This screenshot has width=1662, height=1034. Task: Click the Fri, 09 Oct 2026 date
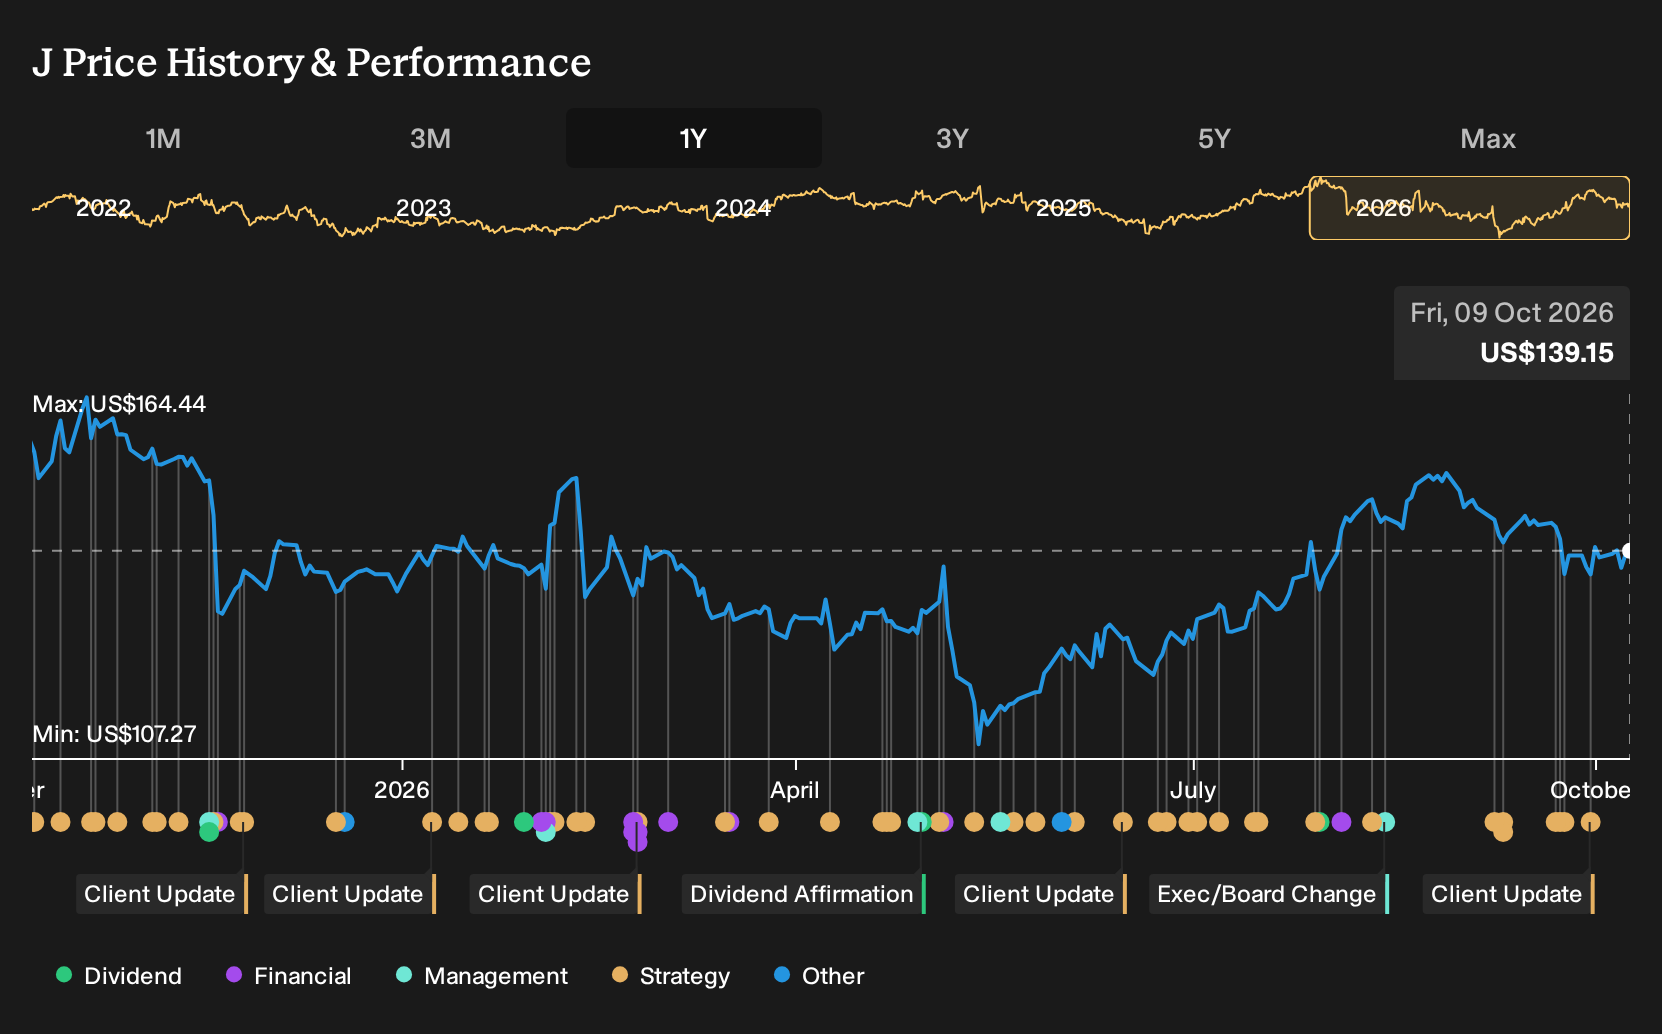pyautogui.click(x=1511, y=313)
